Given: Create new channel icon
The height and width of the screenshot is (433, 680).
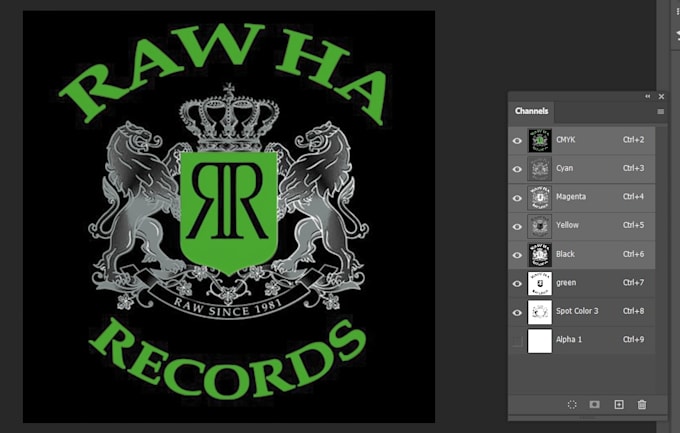Looking at the screenshot, I should pos(619,405).
